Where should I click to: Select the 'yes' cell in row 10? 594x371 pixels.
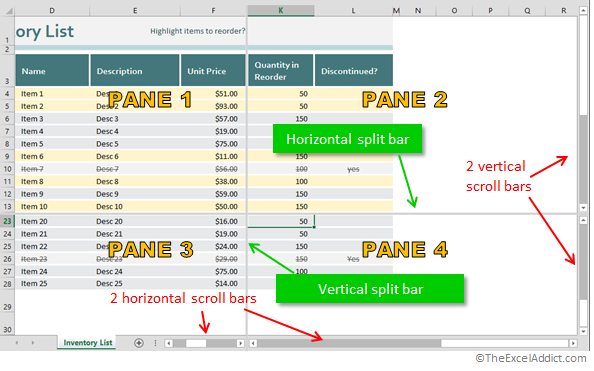tap(354, 169)
